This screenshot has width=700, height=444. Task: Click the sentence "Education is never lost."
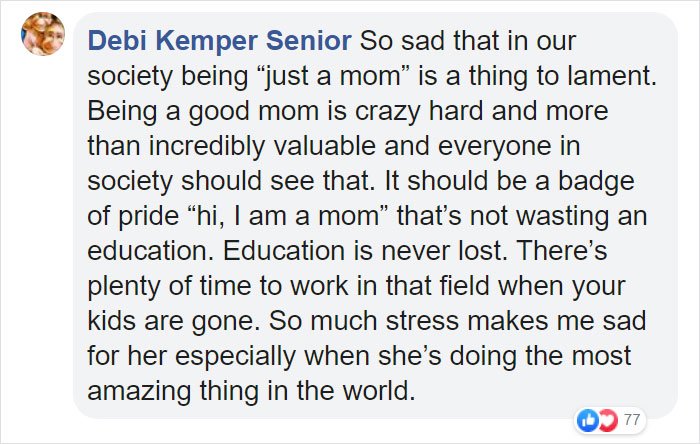(x=365, y=251)
